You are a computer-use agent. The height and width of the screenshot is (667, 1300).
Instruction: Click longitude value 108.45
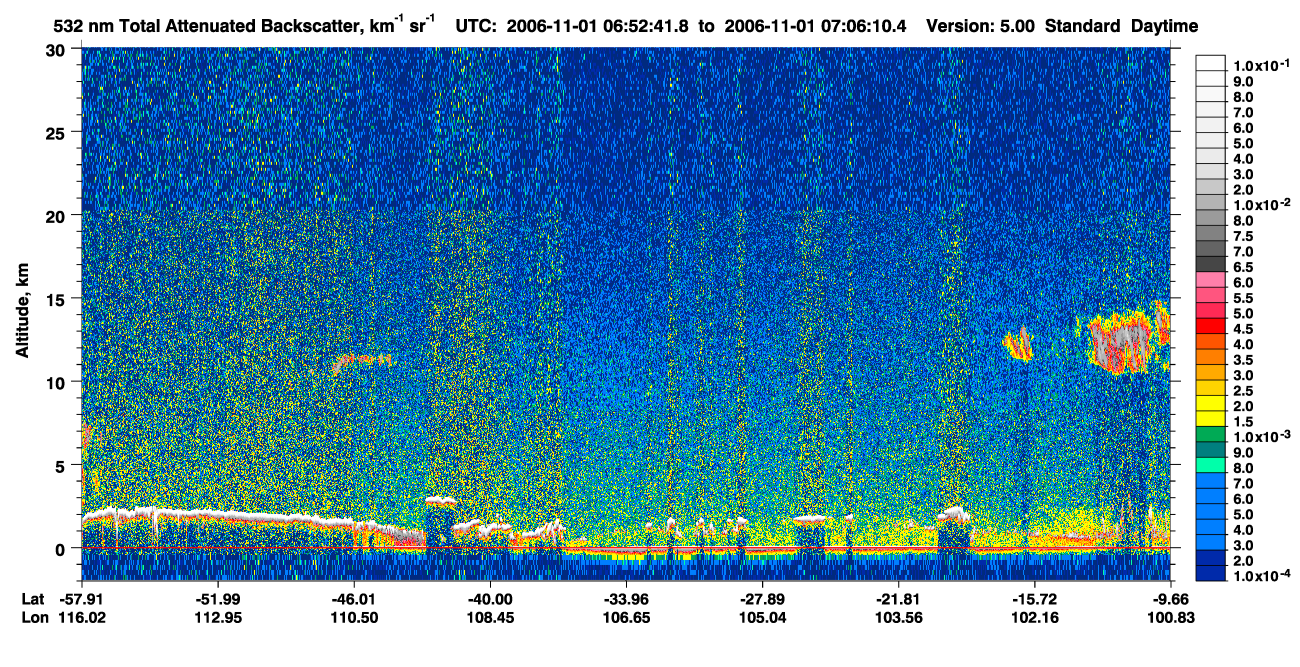point(490,617)
